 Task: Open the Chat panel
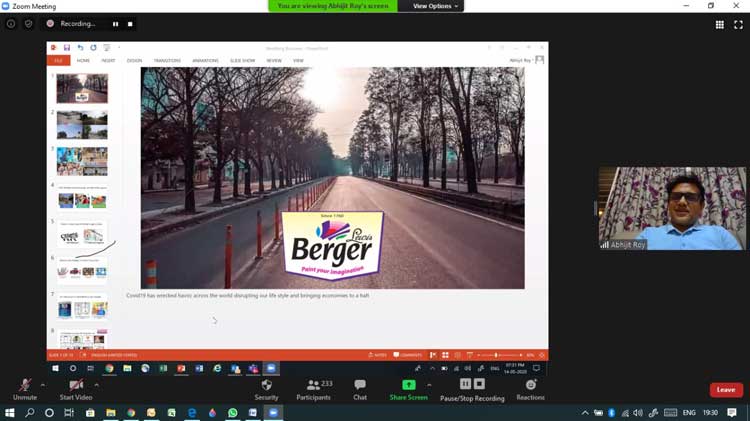click(x=360, y=389)
